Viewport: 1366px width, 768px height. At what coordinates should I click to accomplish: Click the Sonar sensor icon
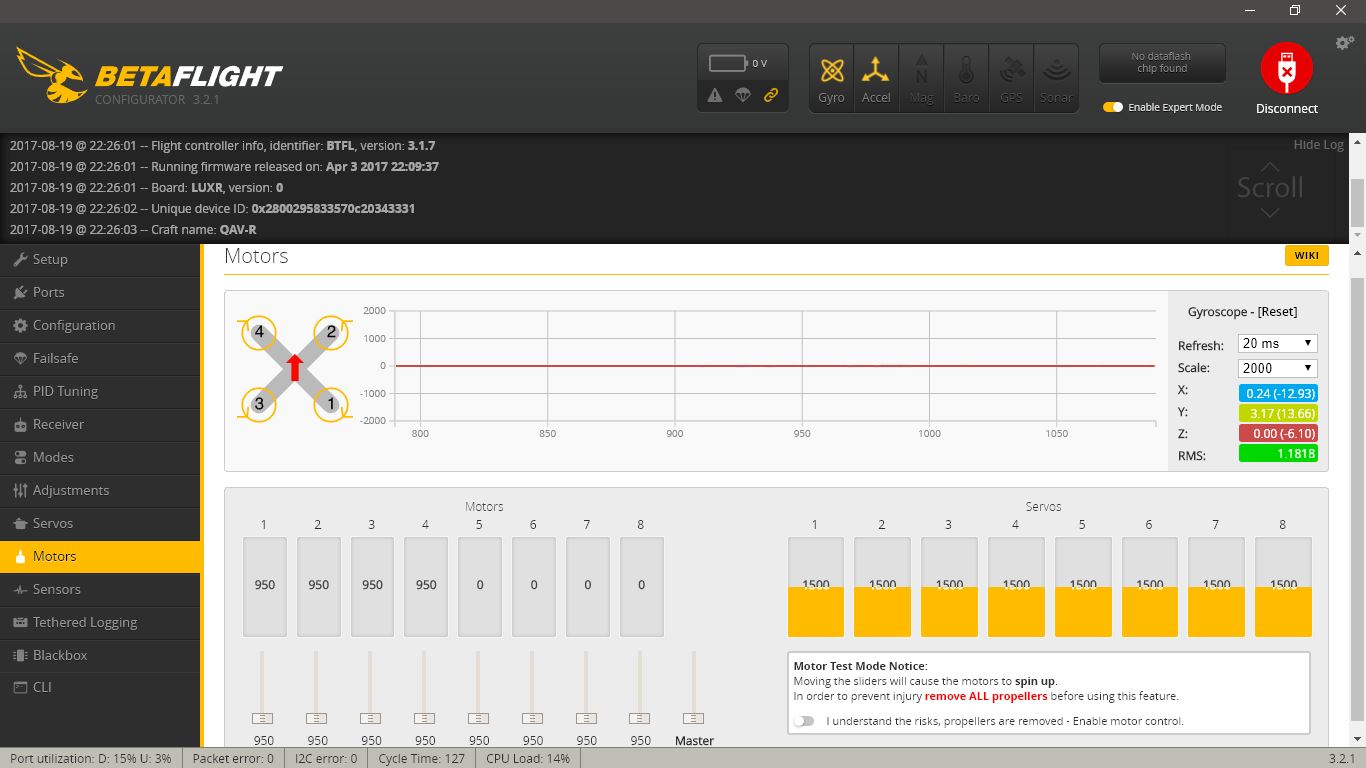[x=1056, y=78]
